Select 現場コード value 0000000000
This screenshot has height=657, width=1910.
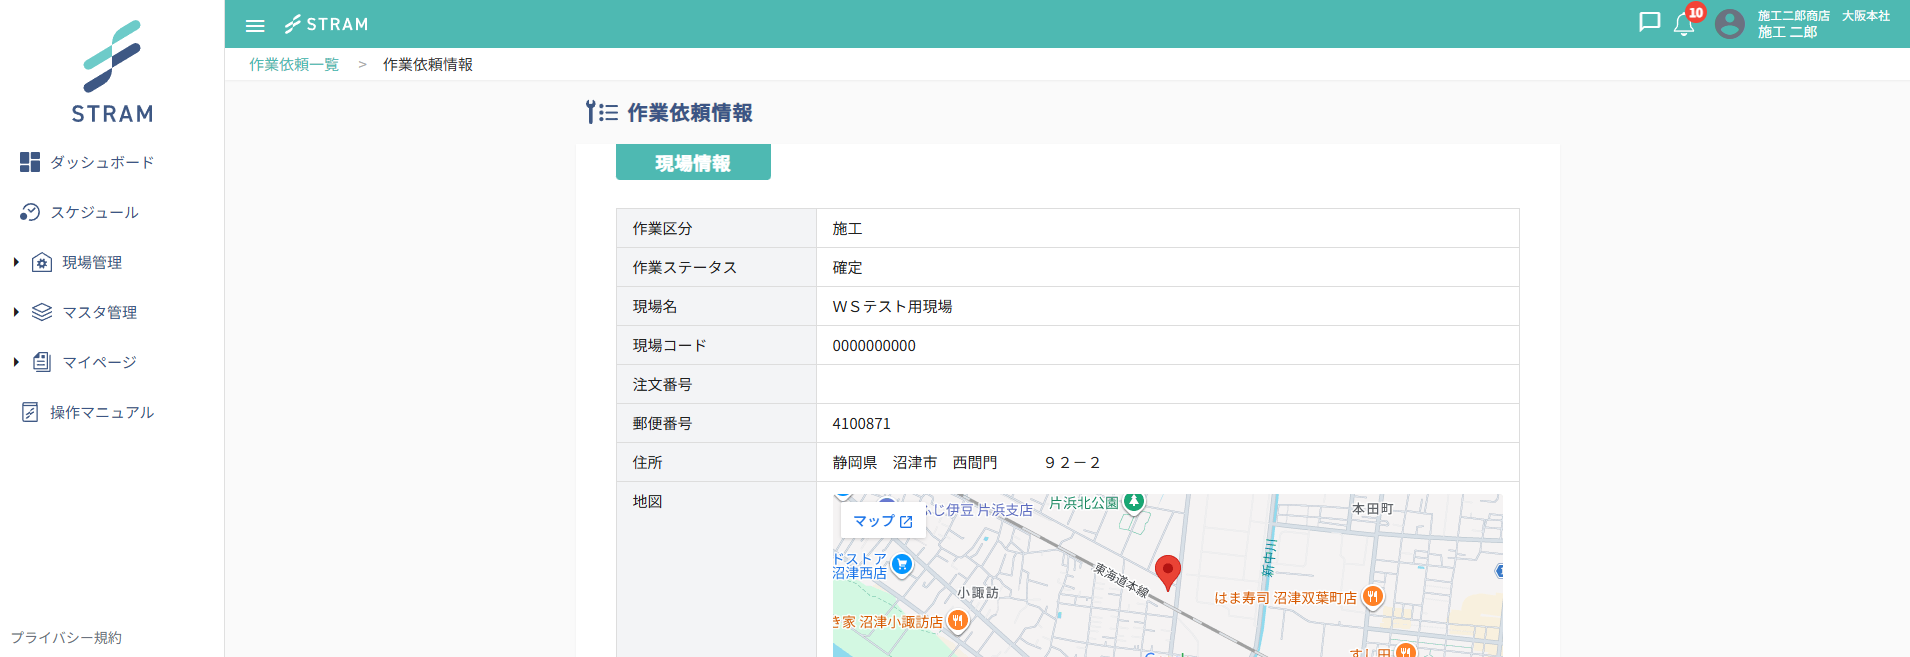point(874,345)
